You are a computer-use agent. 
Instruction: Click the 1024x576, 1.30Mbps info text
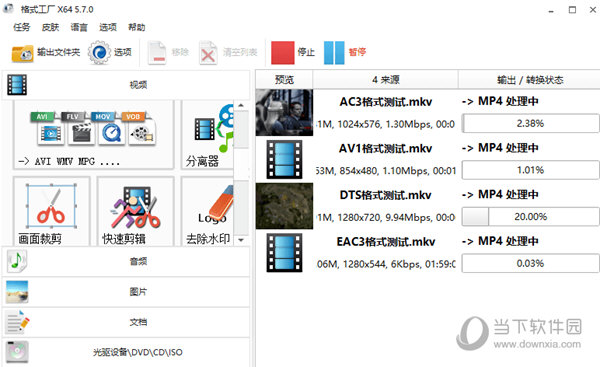pos(384,124)
